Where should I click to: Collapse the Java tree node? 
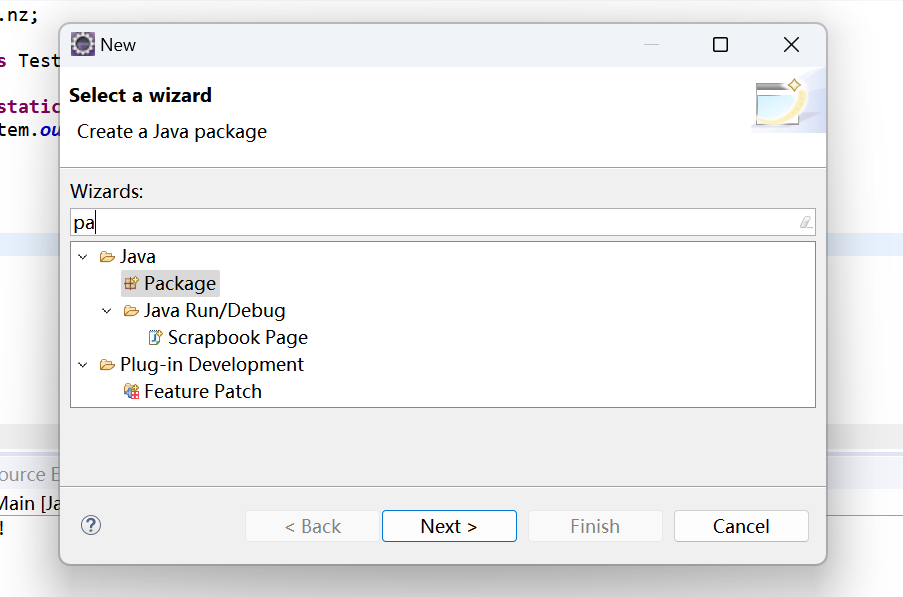click(x=83, y=257)
